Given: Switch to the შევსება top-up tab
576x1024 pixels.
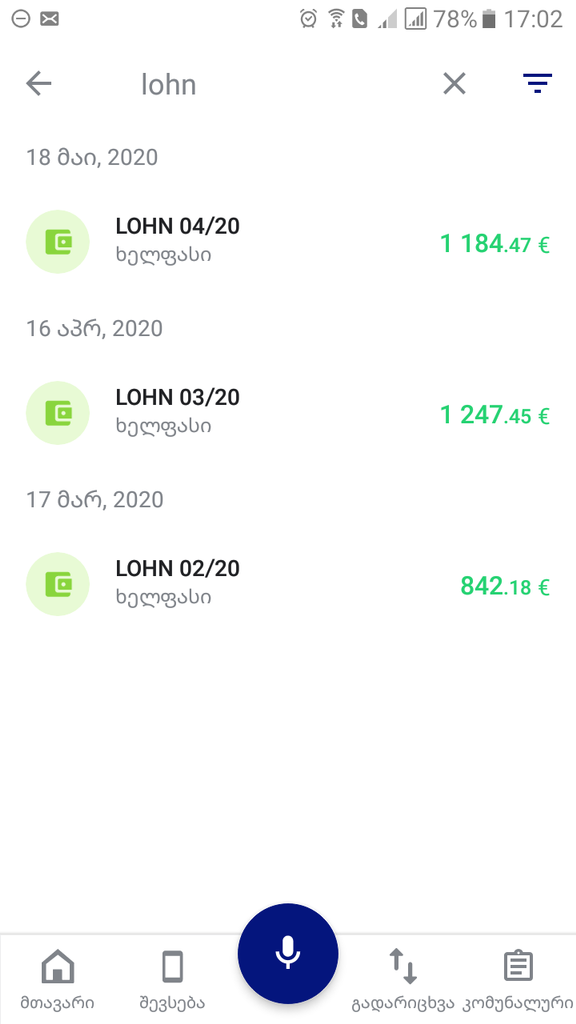Looking at the screenshot, I should [172, 979].
